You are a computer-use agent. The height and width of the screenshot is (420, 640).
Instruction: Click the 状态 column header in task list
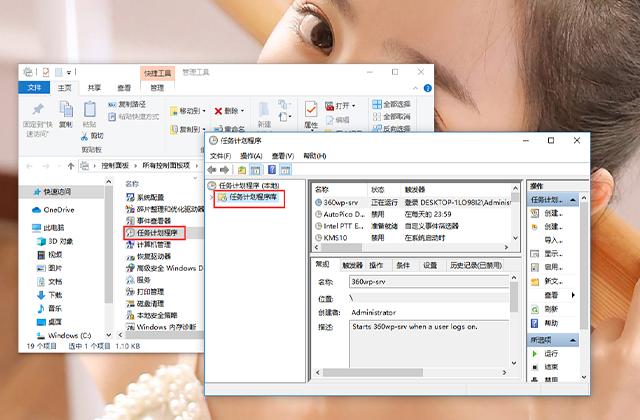(x=378, y=189)
